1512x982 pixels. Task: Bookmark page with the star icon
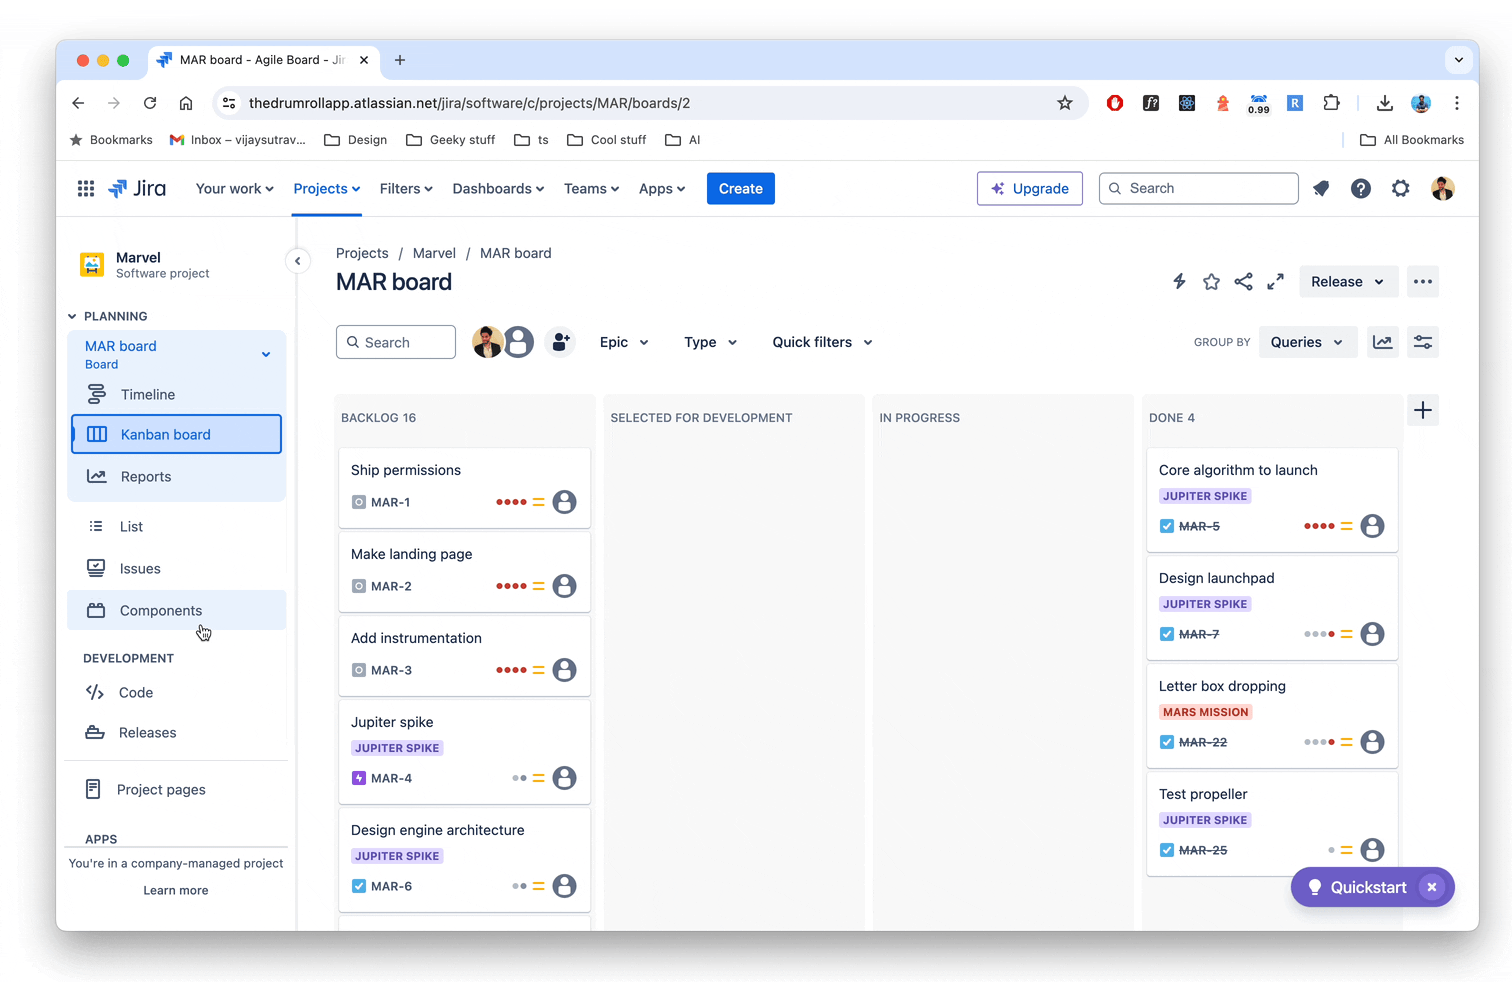click(x=1065, y=103)
